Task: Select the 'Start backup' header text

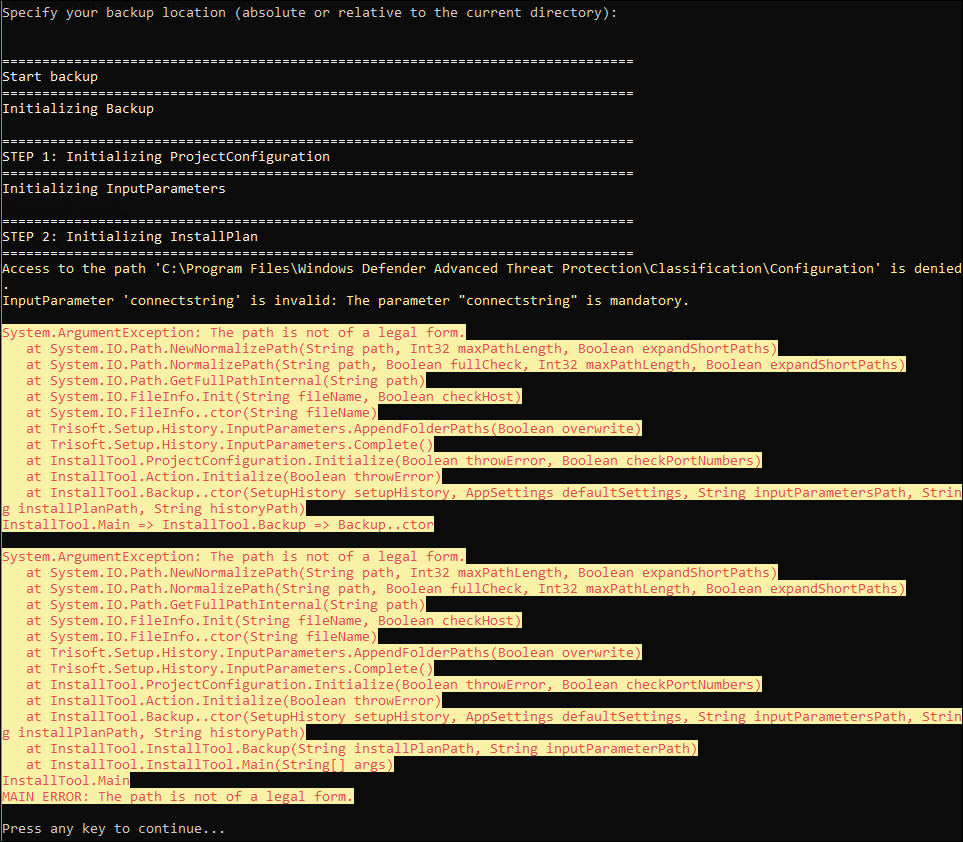Action: 49,76
